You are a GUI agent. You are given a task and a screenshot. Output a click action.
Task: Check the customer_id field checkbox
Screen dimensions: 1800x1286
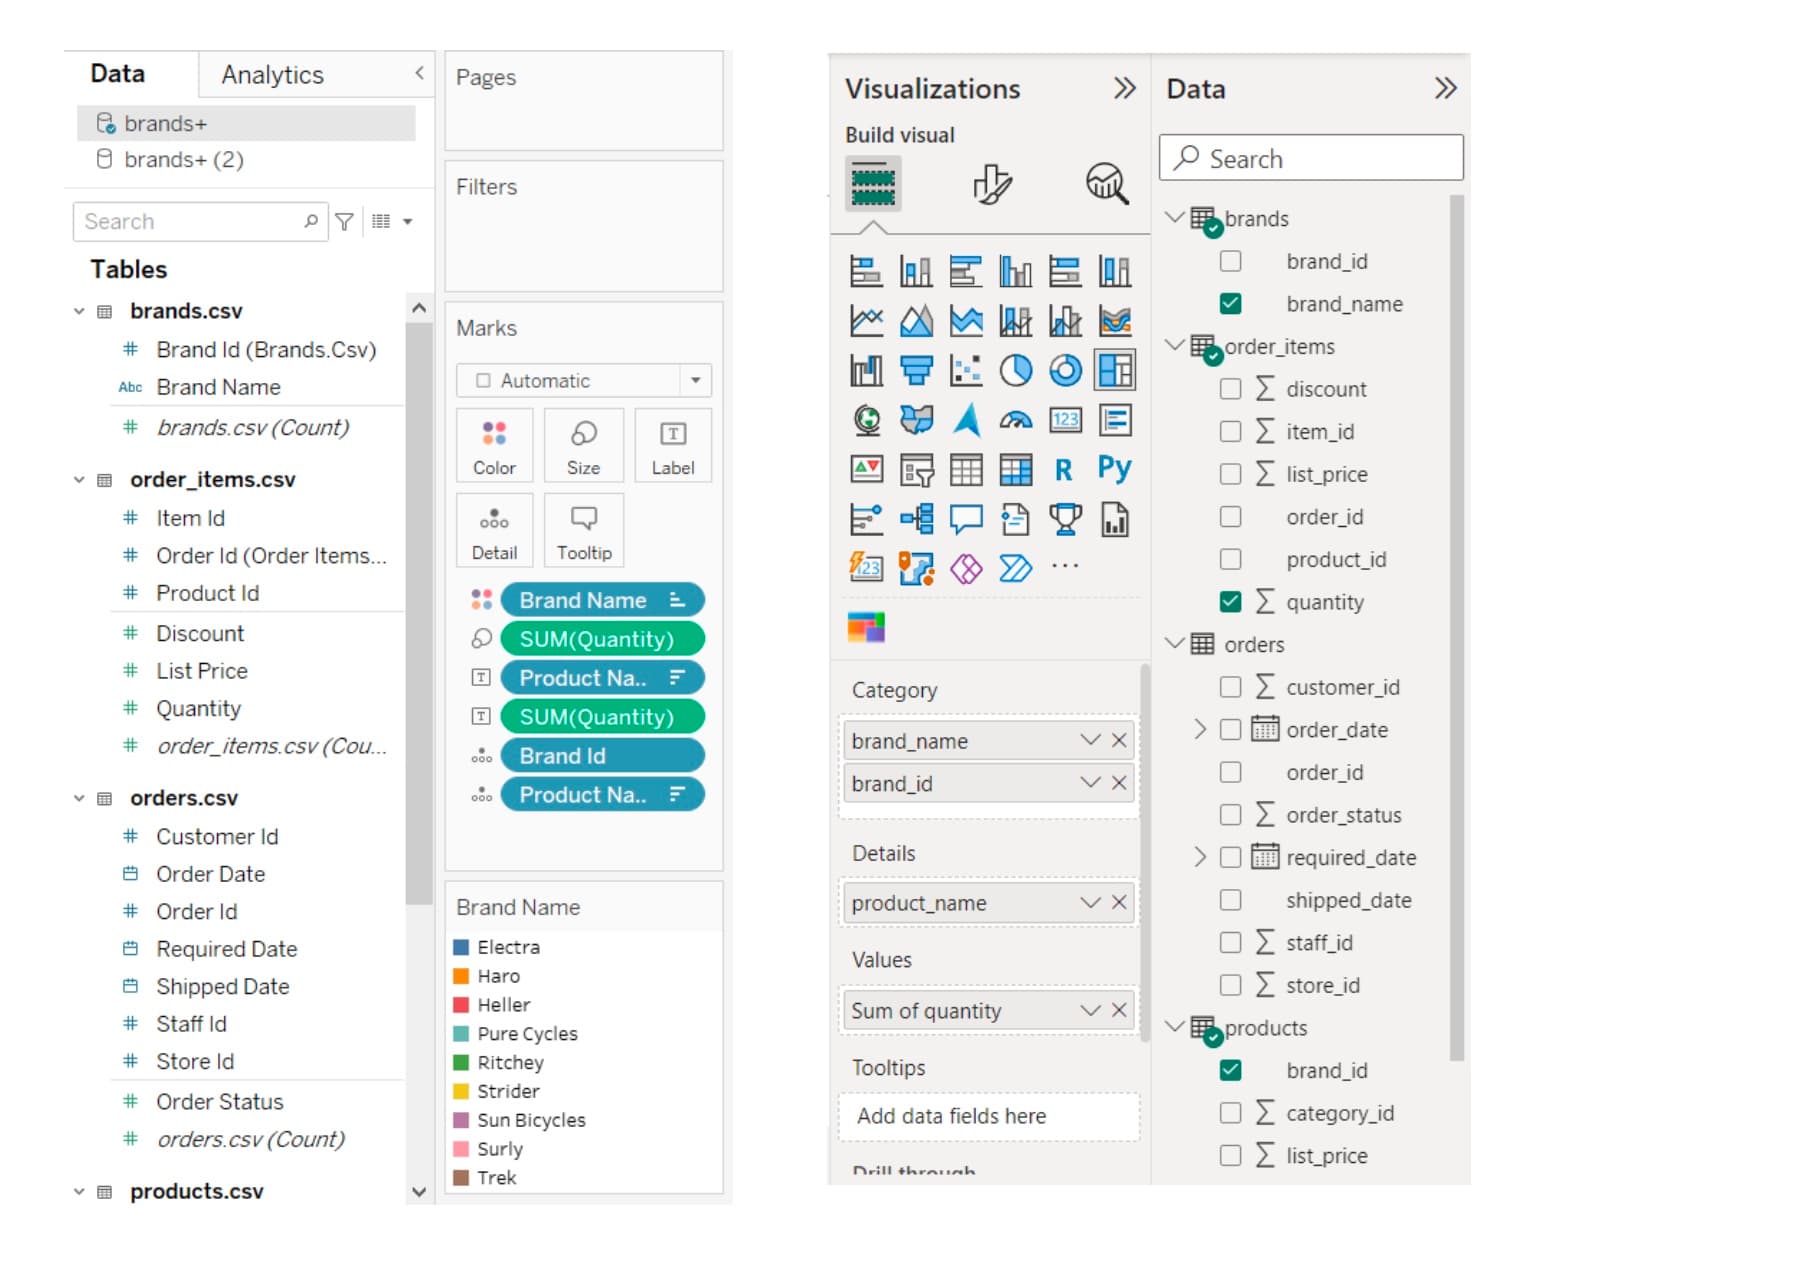point(1231,687)
